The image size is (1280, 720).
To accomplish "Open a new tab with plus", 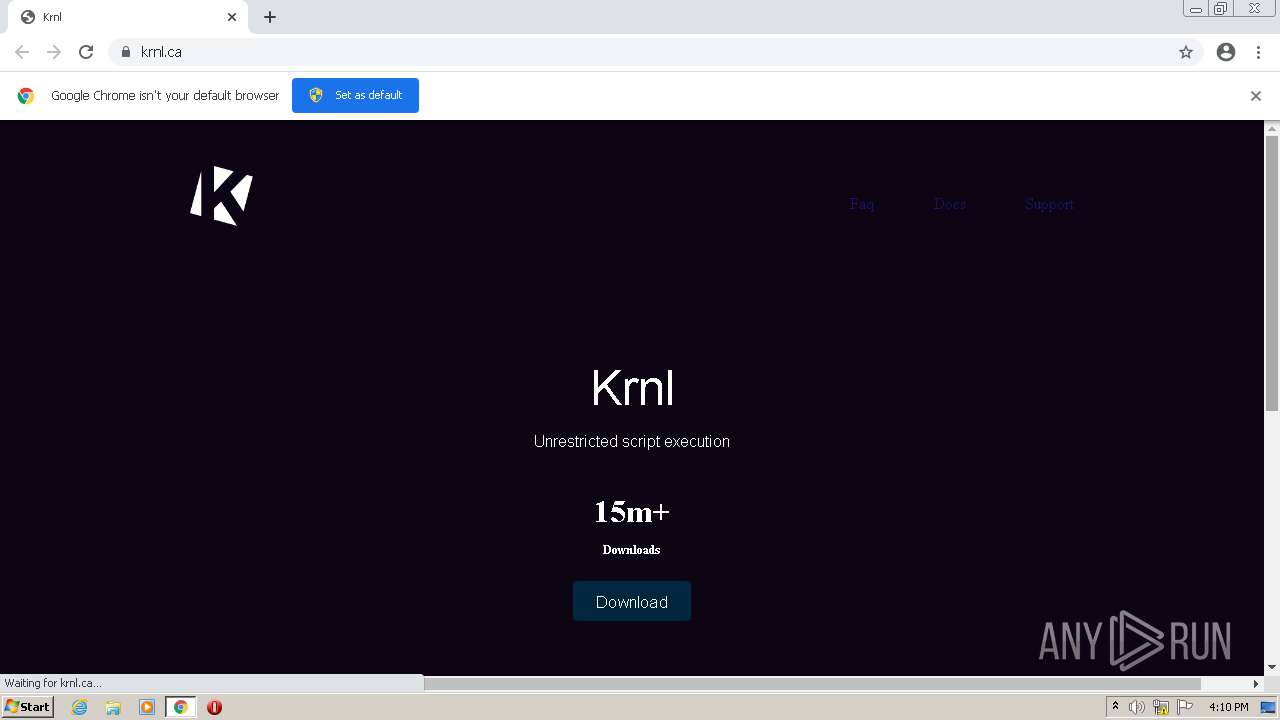I will pos(270,17).
